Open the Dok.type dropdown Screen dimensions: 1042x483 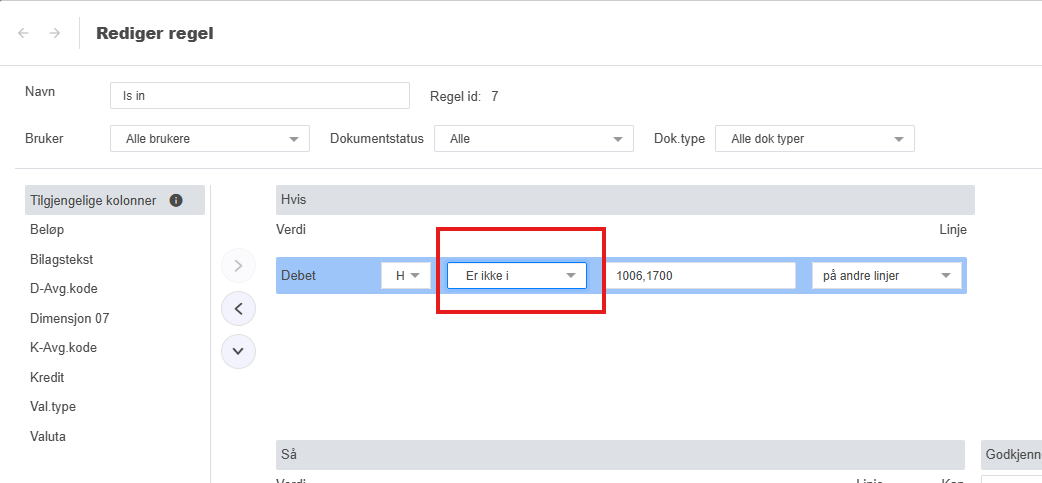[x=814, y=139]
